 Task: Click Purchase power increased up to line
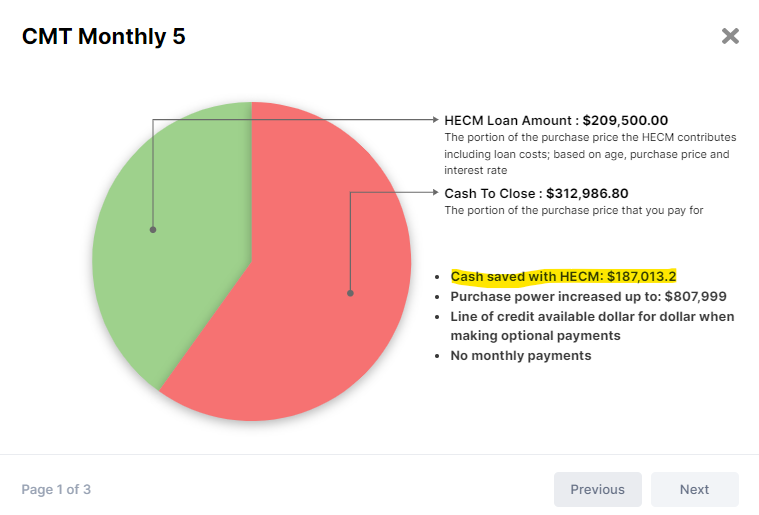tap(589, 296)
